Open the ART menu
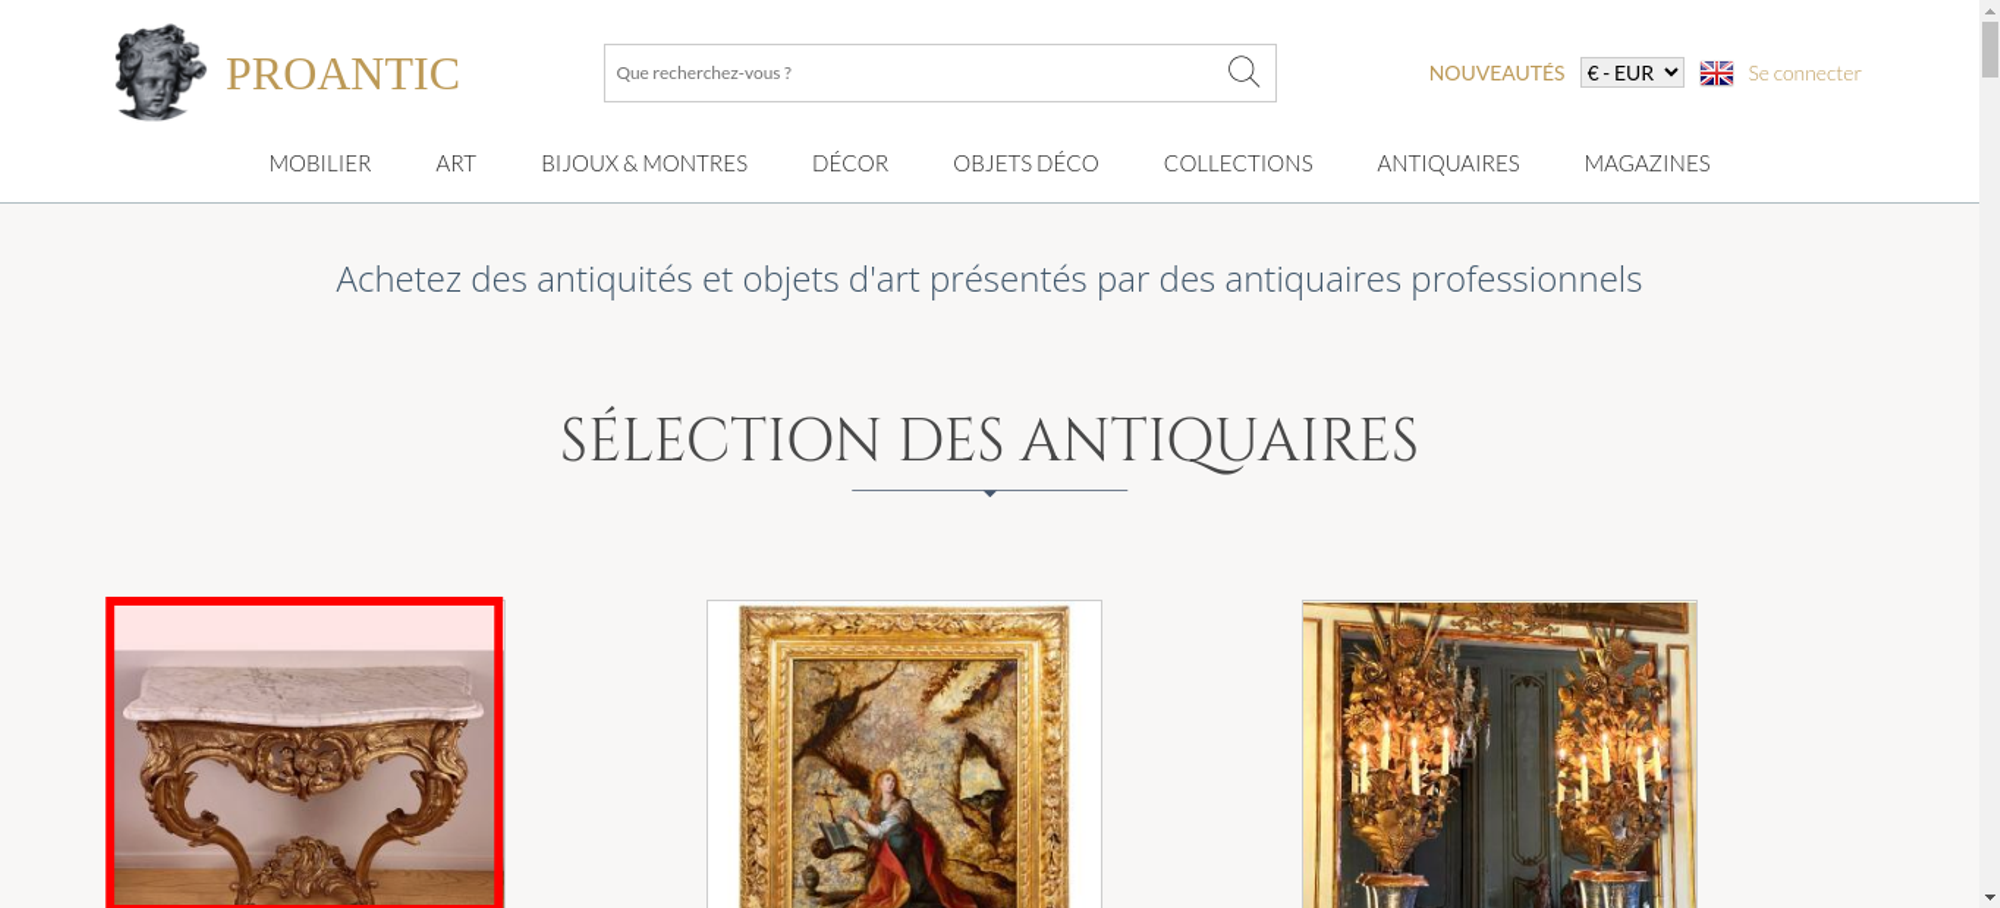 456,163
